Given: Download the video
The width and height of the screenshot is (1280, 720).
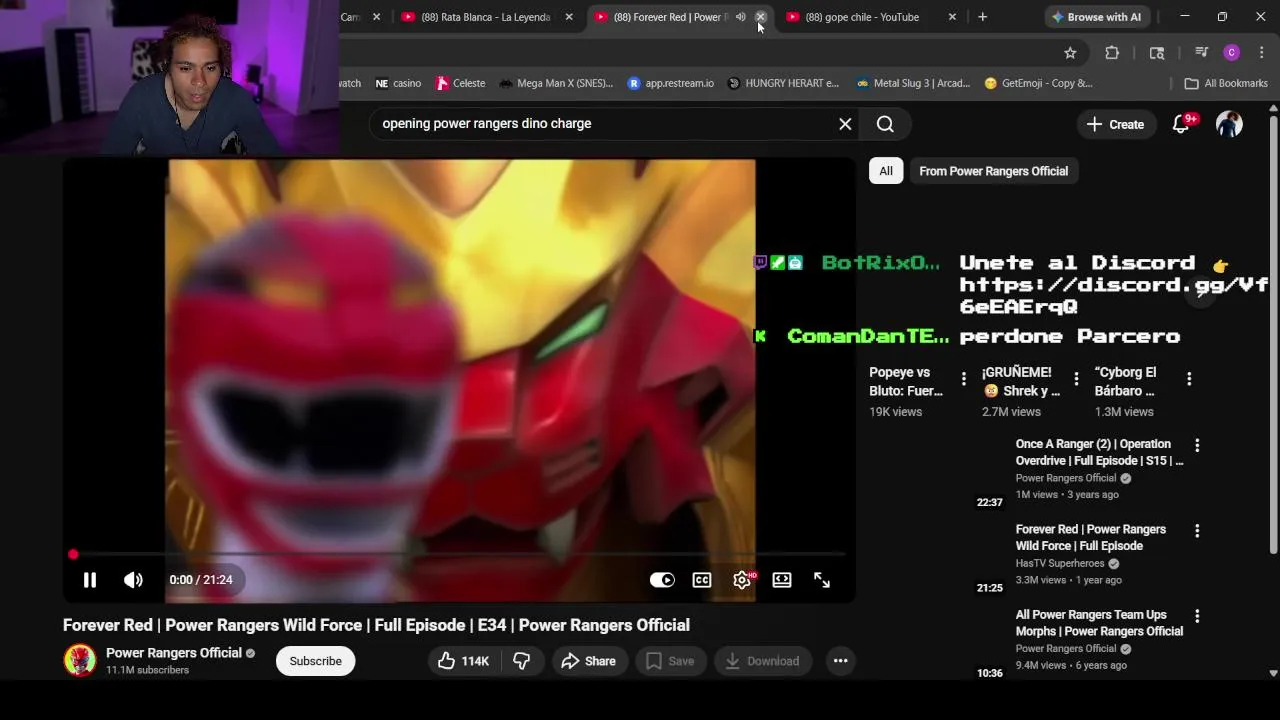Looking at the screenshot, I should [x=762, y=661].
